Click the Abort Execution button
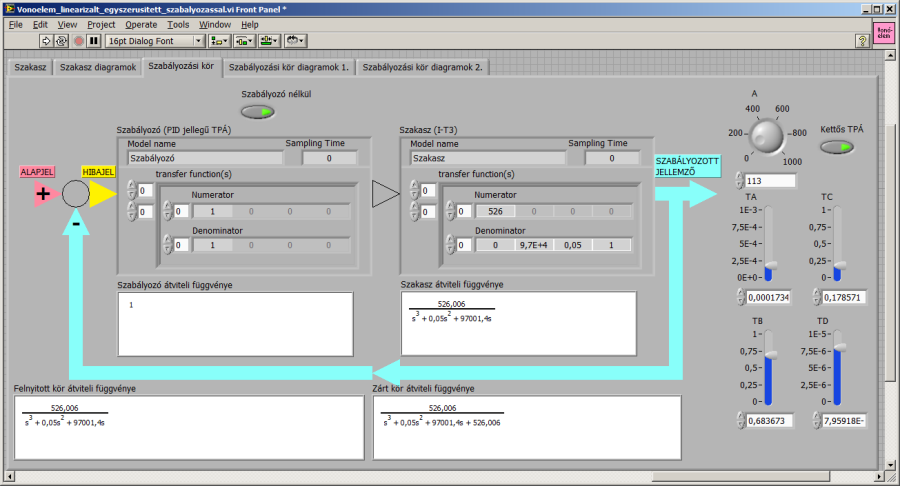Screen dimensions: 900x486 click(x=78, y=41)
